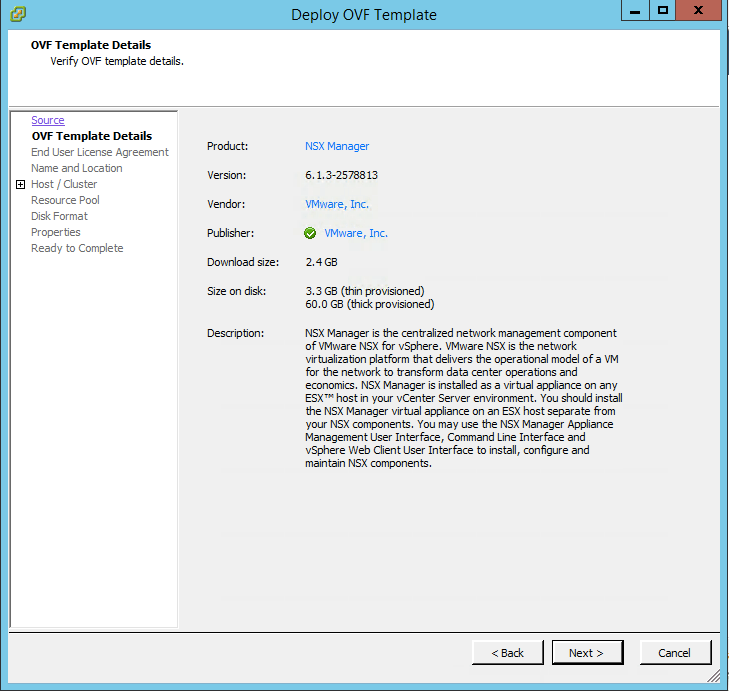Viewport: 729px width, 693px height.
Task: Click the vSphere icon in title bar
Action: [x=18, y=14]
